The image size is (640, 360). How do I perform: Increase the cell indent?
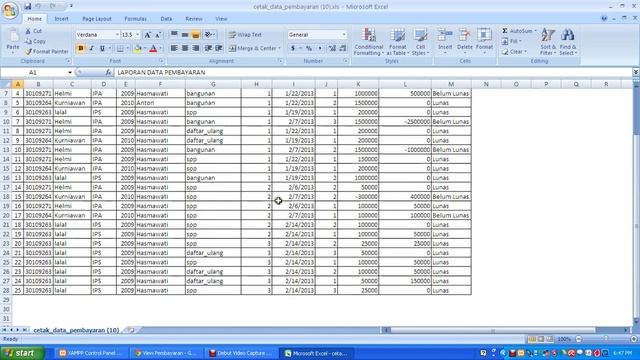point(219,49)
